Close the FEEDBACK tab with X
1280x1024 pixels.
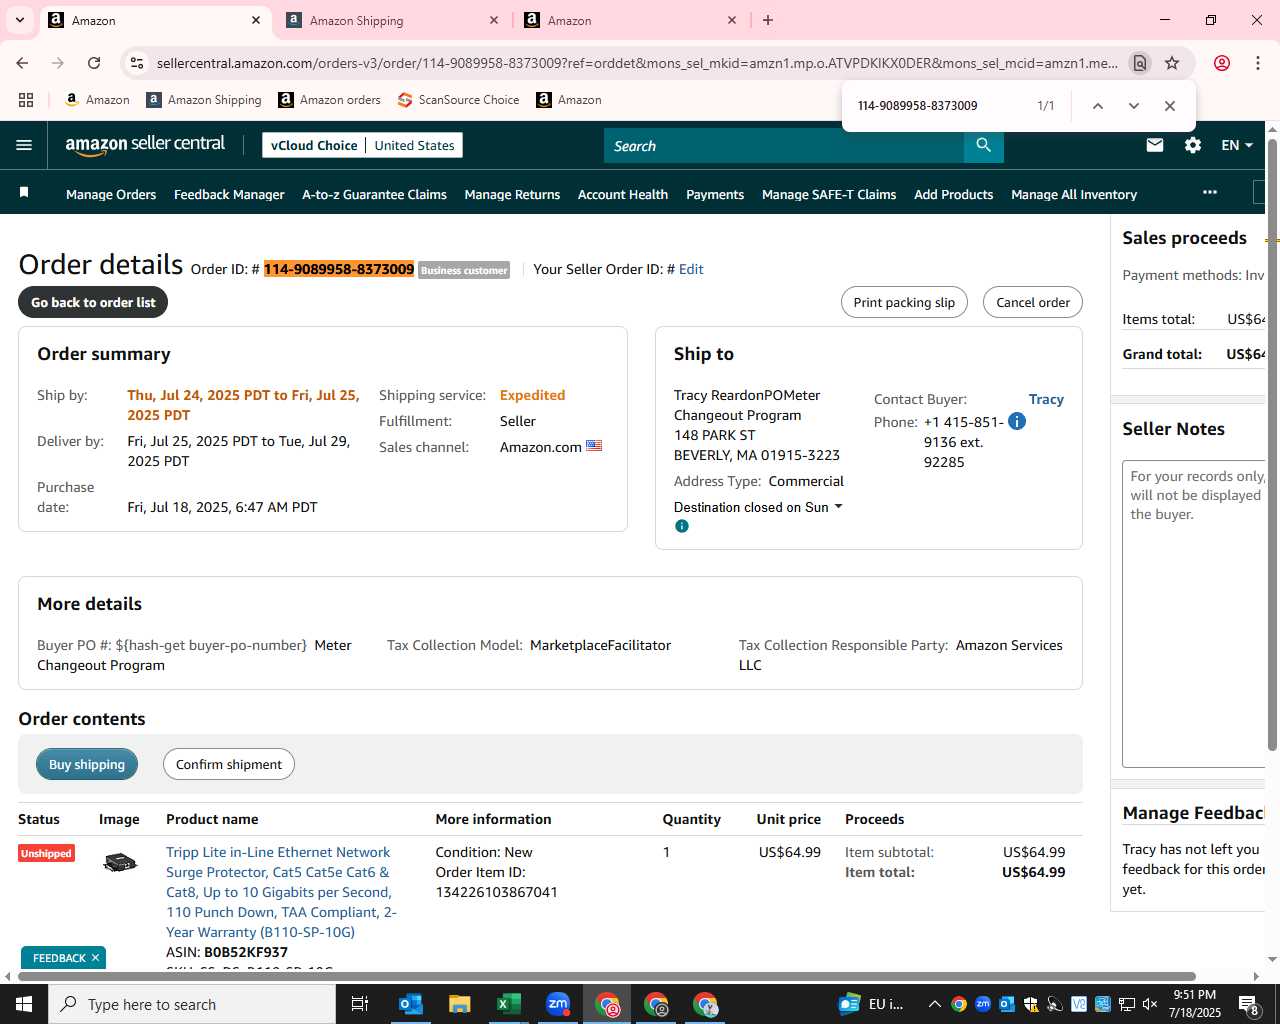click(x=96, y=958)
